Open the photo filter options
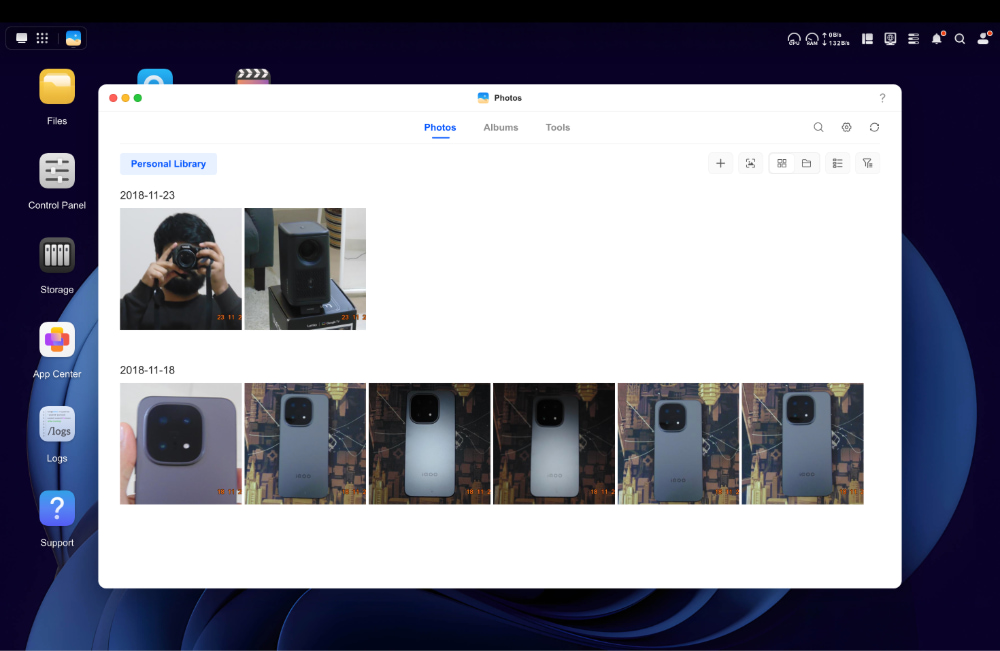 pyautogui.click(x=867, y=163)
